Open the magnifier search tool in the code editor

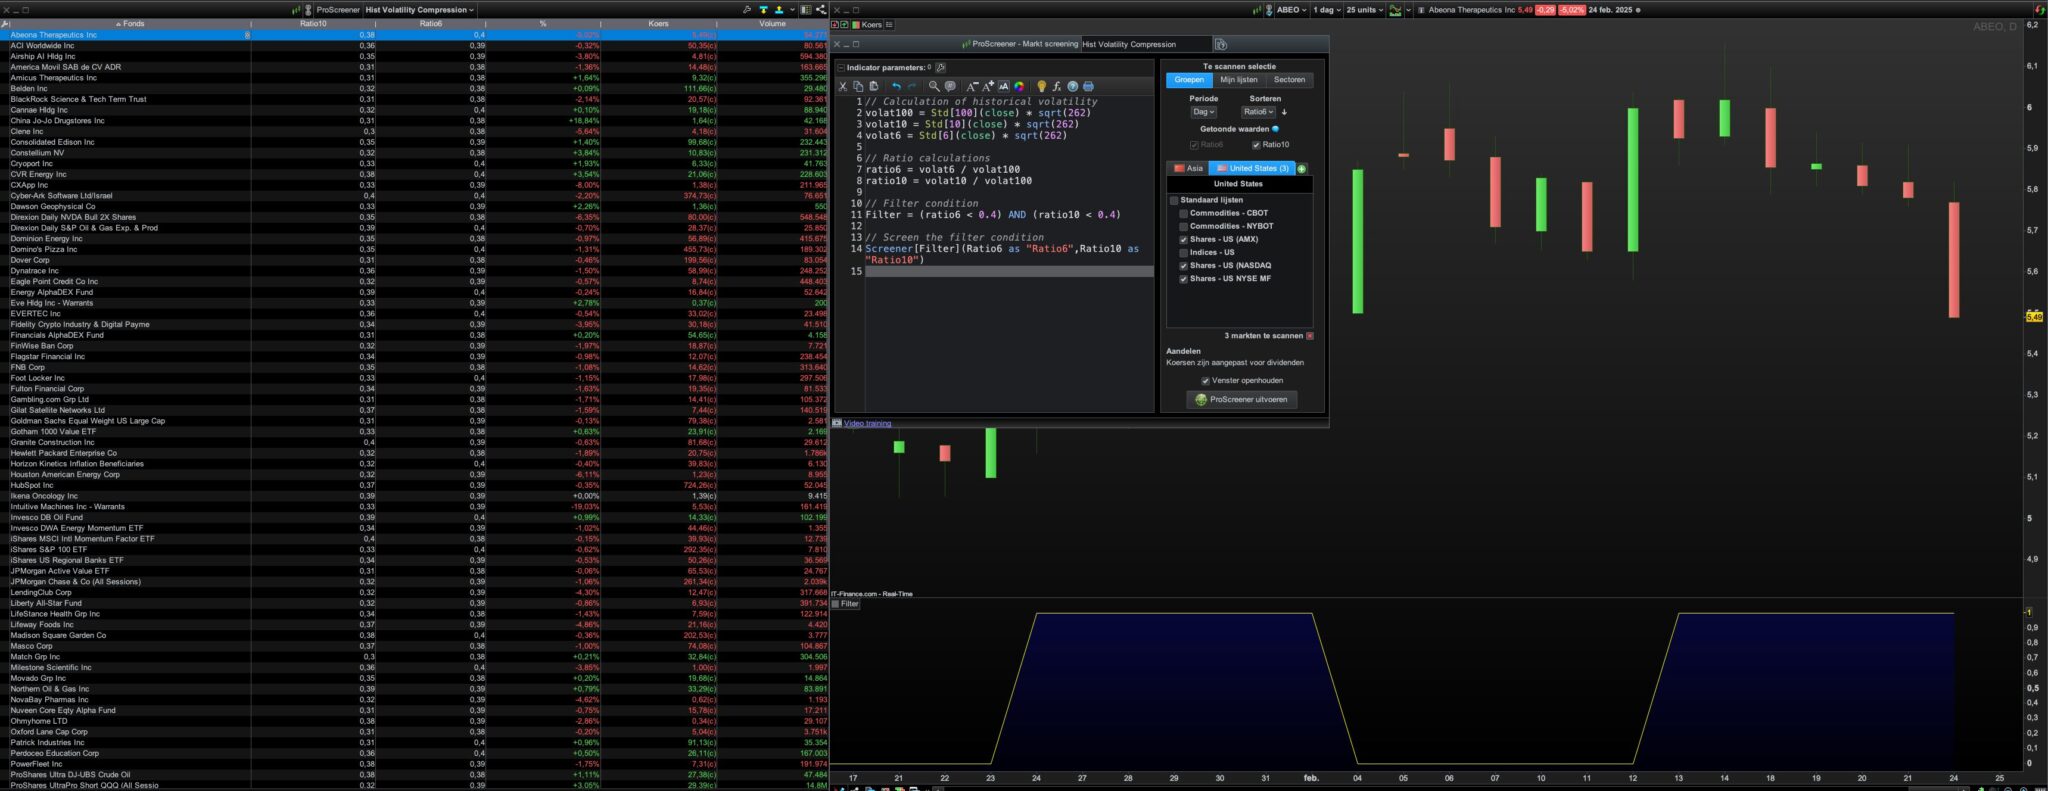934,87
